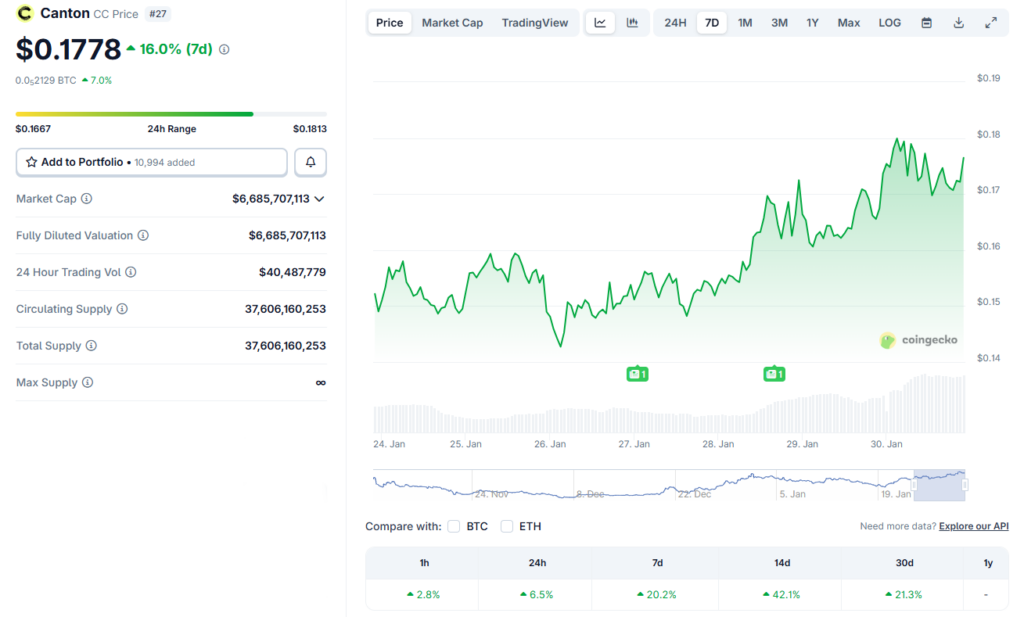This screenshot has width=1024, height=617.
Task: Switch to the TradingView tab
Action: click(x=535, y=23)
